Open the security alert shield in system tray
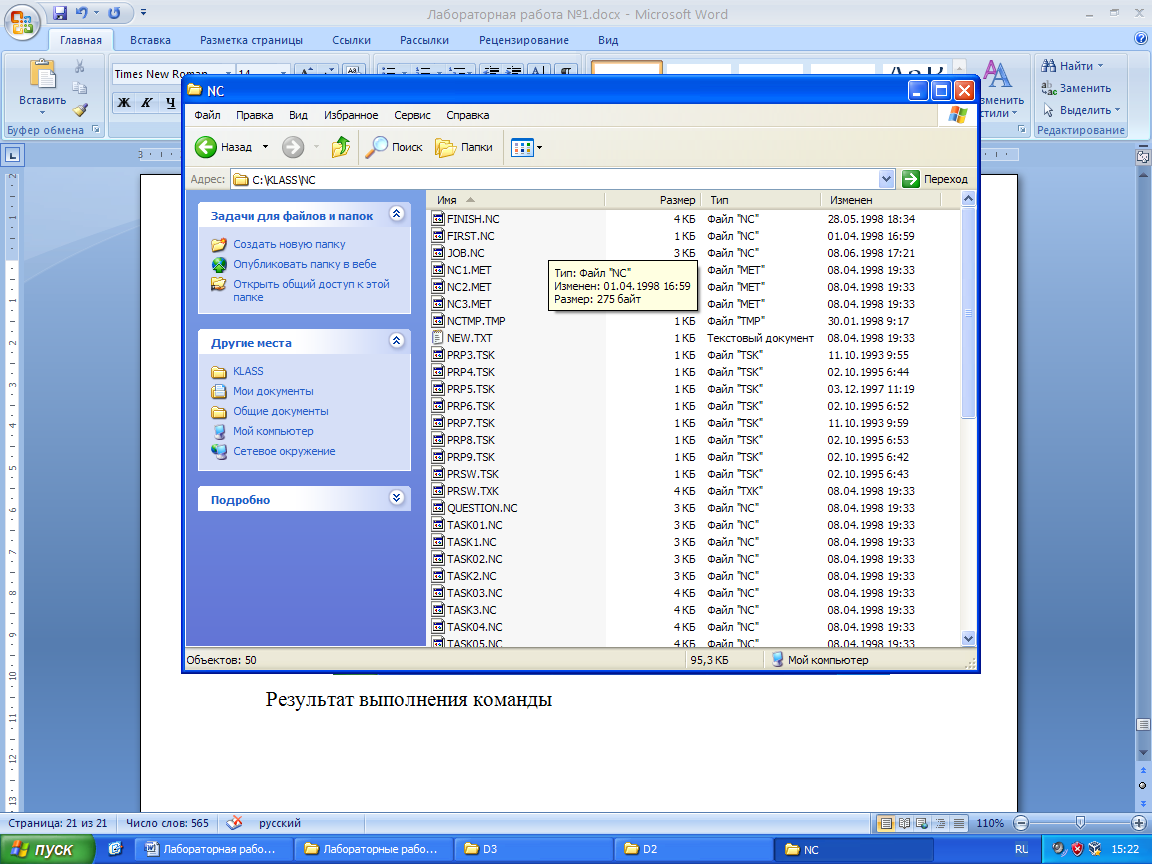Viewport: 1152px width, 864px height. 1077,849
